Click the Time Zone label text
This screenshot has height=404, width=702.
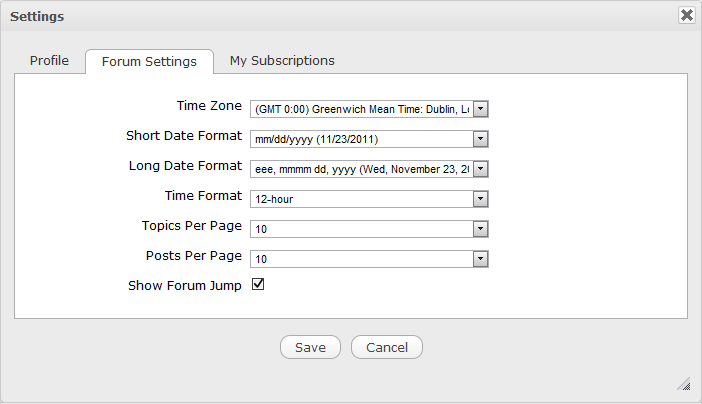click(208, 105)
